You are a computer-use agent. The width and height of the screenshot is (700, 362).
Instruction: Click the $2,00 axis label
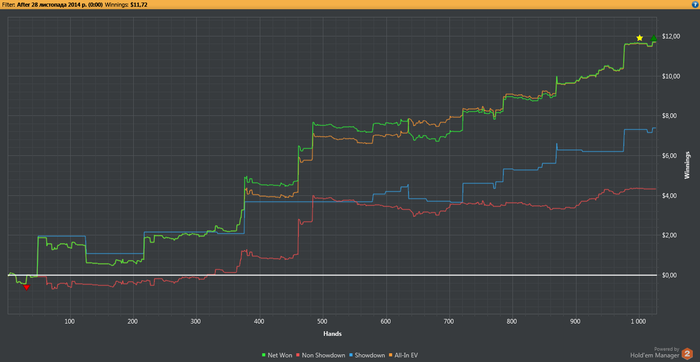point(671,235)
